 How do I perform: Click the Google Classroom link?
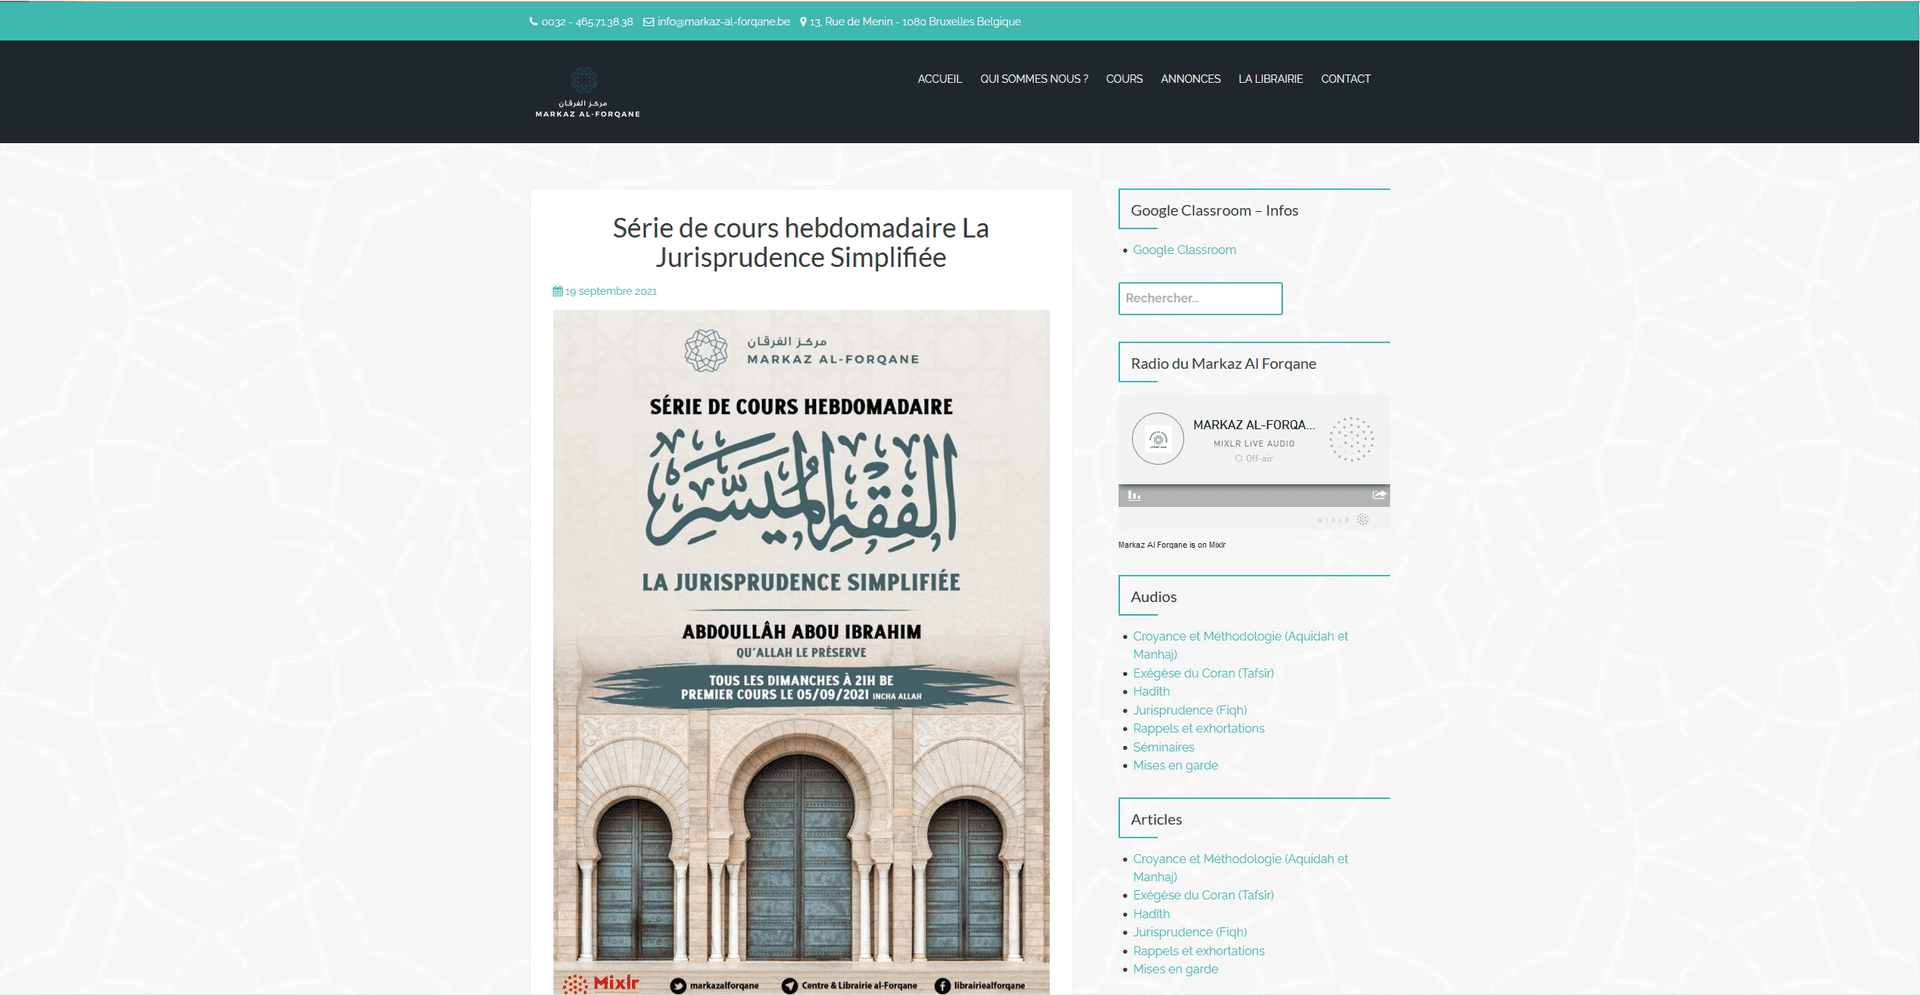point(1184,250)
